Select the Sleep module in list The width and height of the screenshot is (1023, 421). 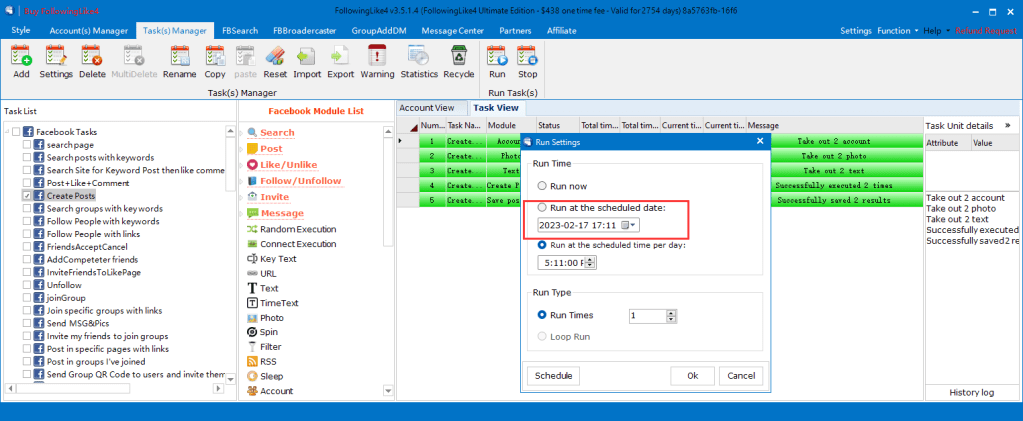pos(271,376)
